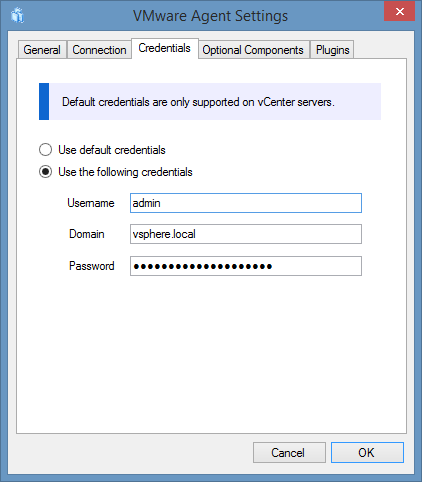Go to the Optional Components tab

tap(253, 50)
